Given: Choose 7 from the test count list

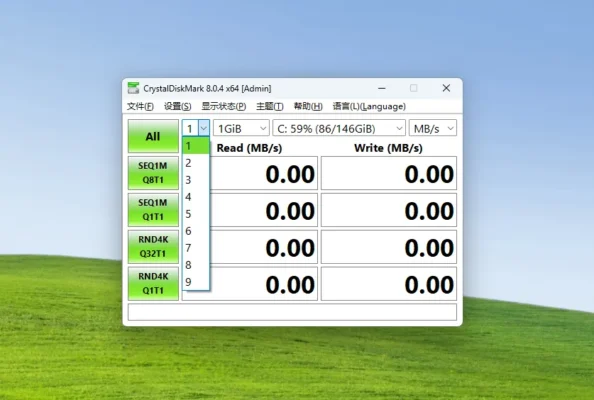Looking at the screenshot, I should 195,248.
